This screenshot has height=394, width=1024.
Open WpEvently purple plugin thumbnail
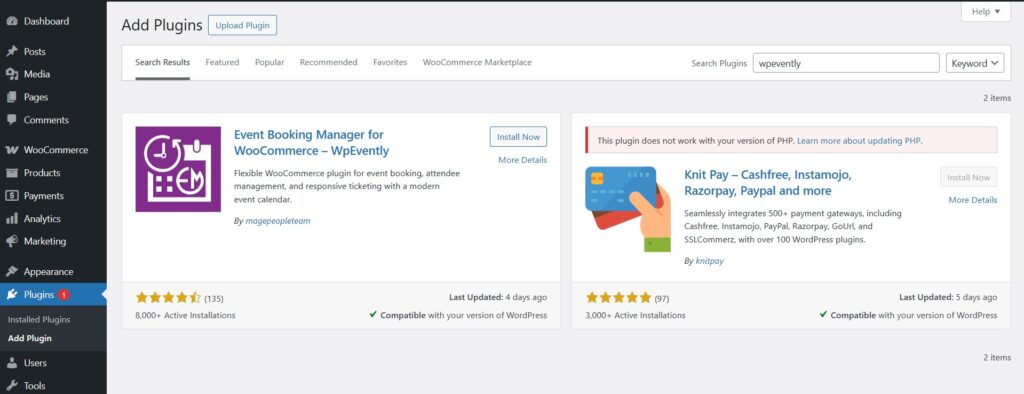click(x=178, y=169)
